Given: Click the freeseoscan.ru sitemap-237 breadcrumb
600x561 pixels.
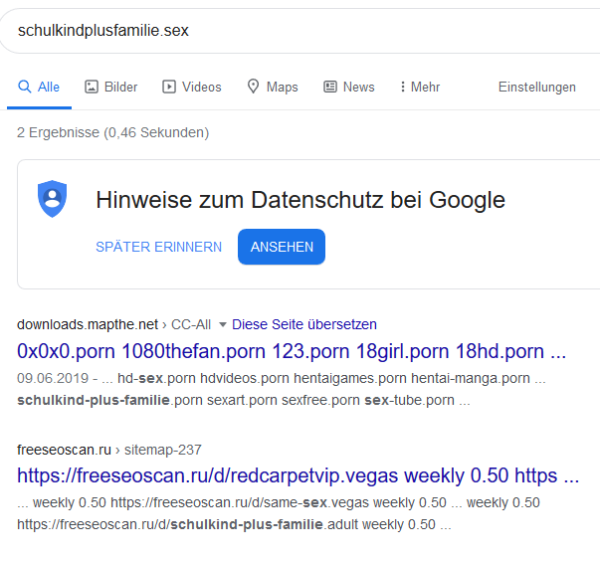Looking at the screenshot, I should tap(109, 450).
